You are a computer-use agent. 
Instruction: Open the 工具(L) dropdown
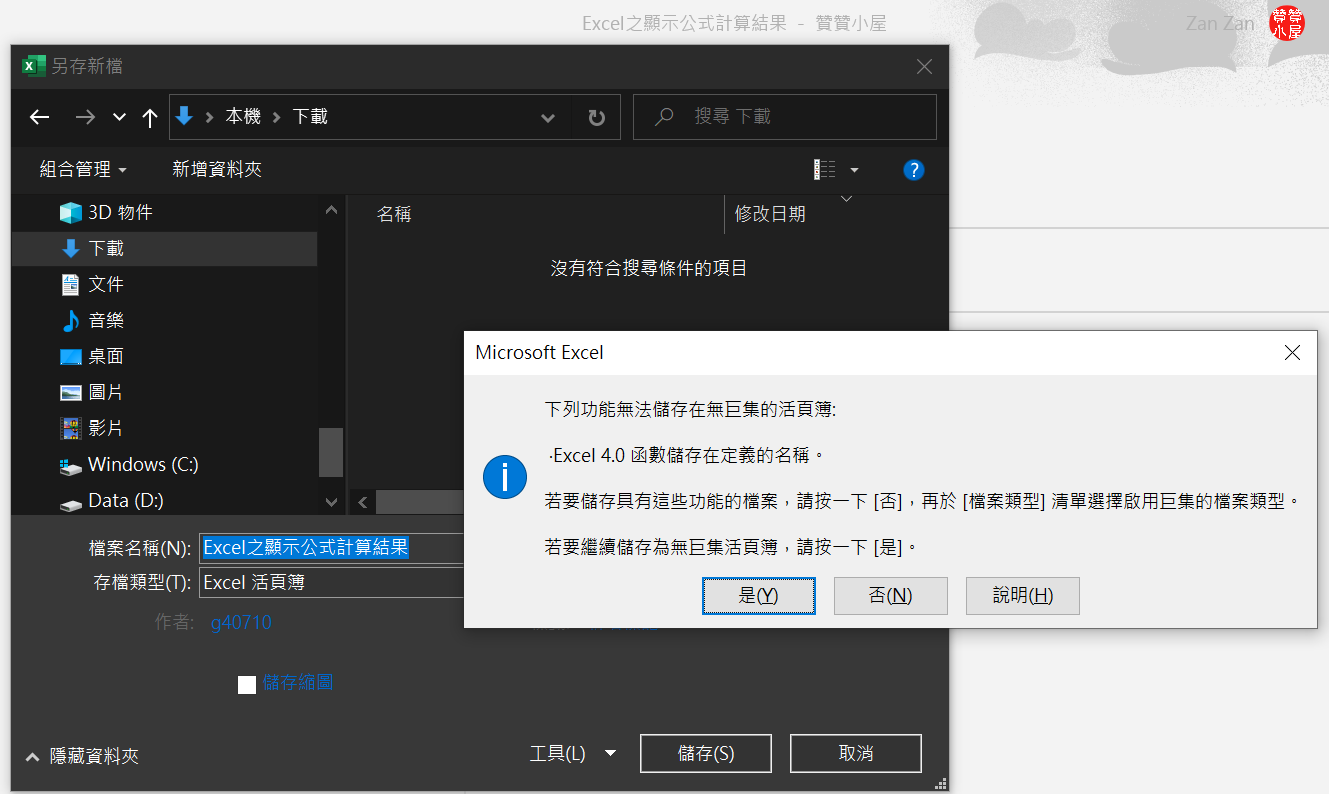(572, 753)
